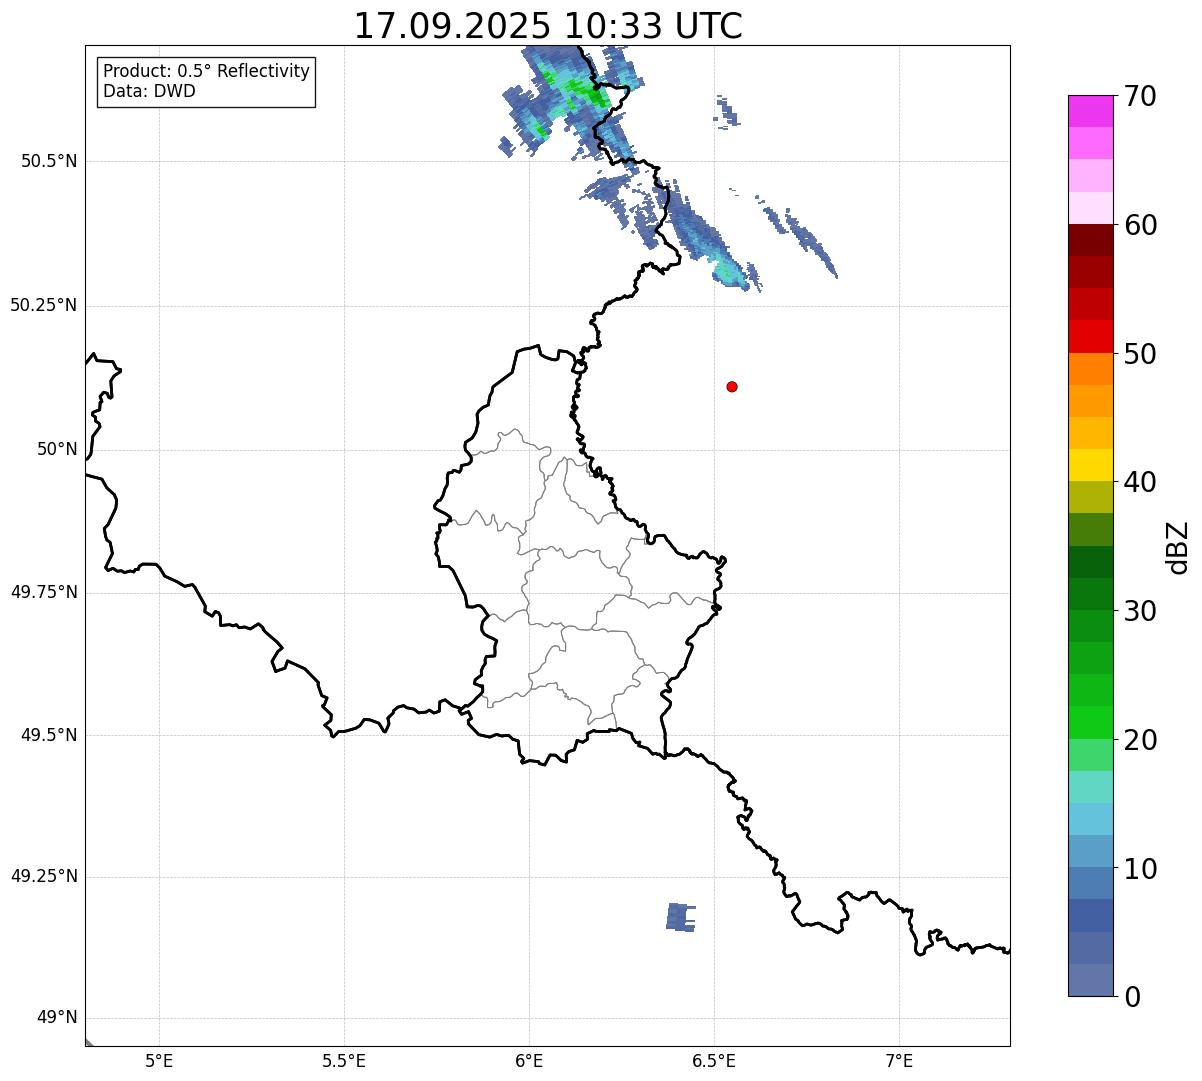Click the magenta segment at the colorbar top

pos(1091,111)
